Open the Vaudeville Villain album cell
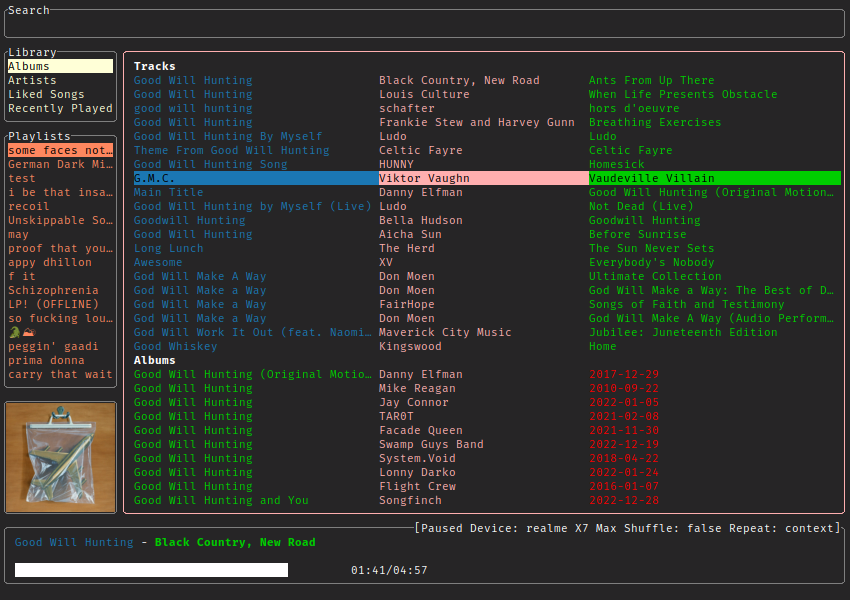The image size is (850, 600). (651, 178)
